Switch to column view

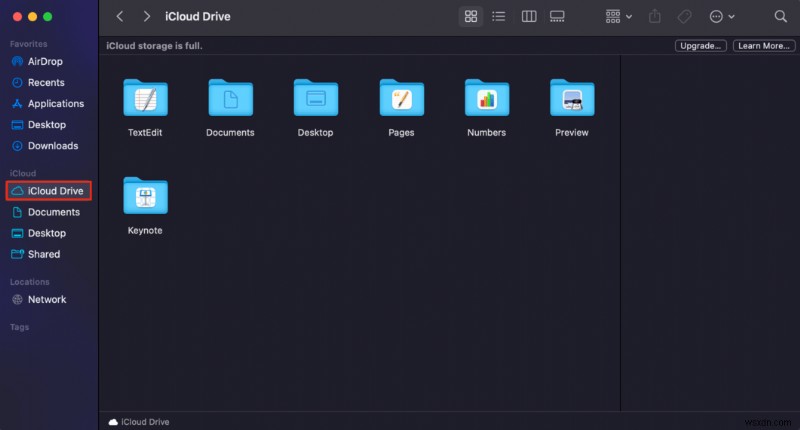(x=529, y=17)
